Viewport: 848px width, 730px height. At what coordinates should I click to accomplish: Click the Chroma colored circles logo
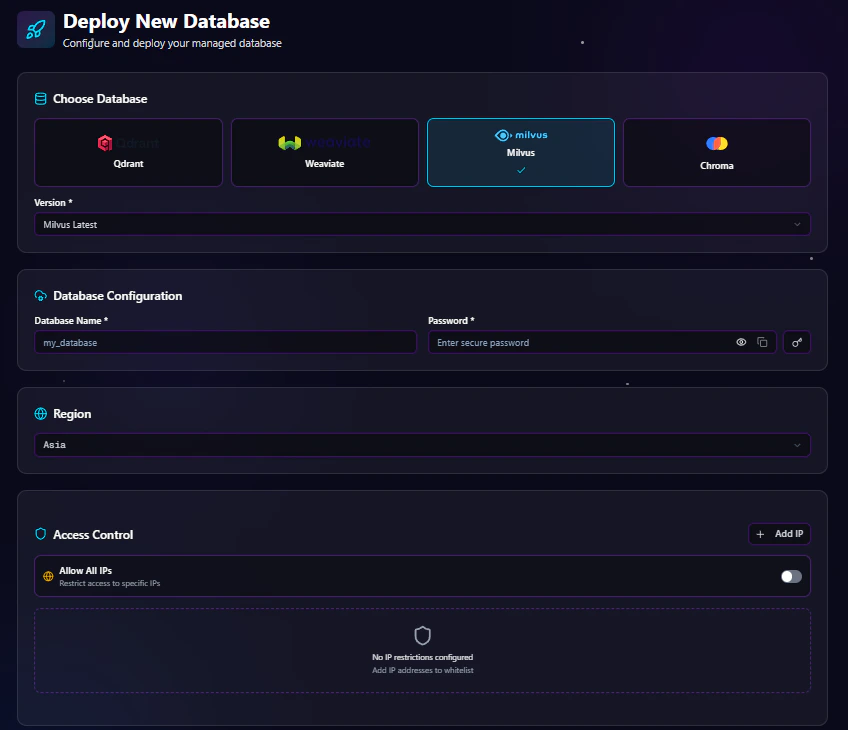717,143
